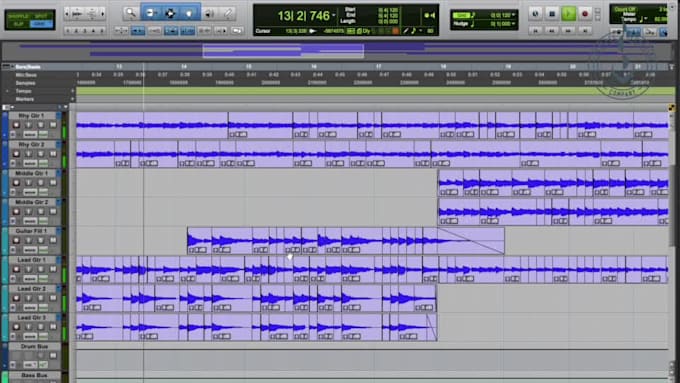Click the Go to End transport button
The image size is (680, 383).
tap(585, 31)
